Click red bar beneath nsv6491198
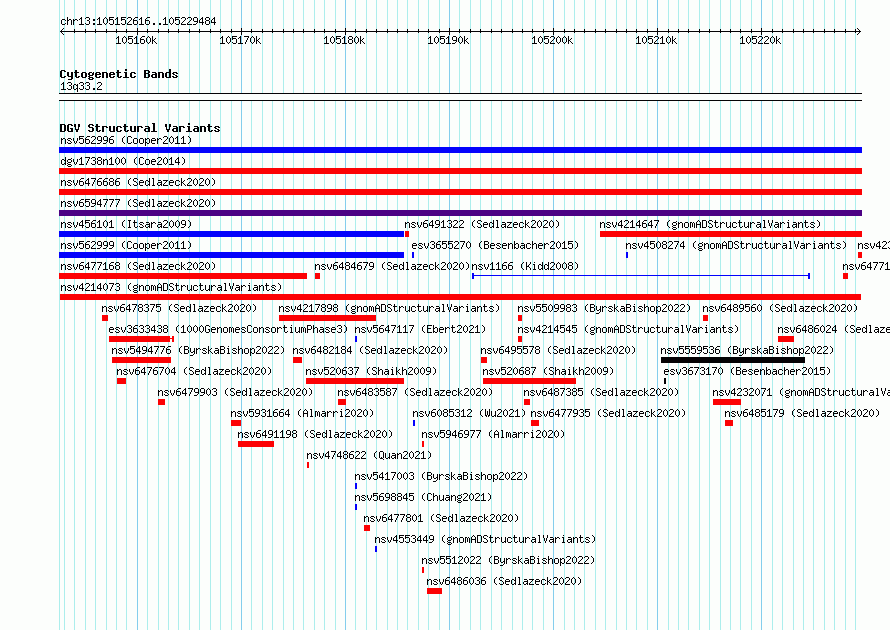The height and width of the screenshot is (630, 890). tap(256, 444)
